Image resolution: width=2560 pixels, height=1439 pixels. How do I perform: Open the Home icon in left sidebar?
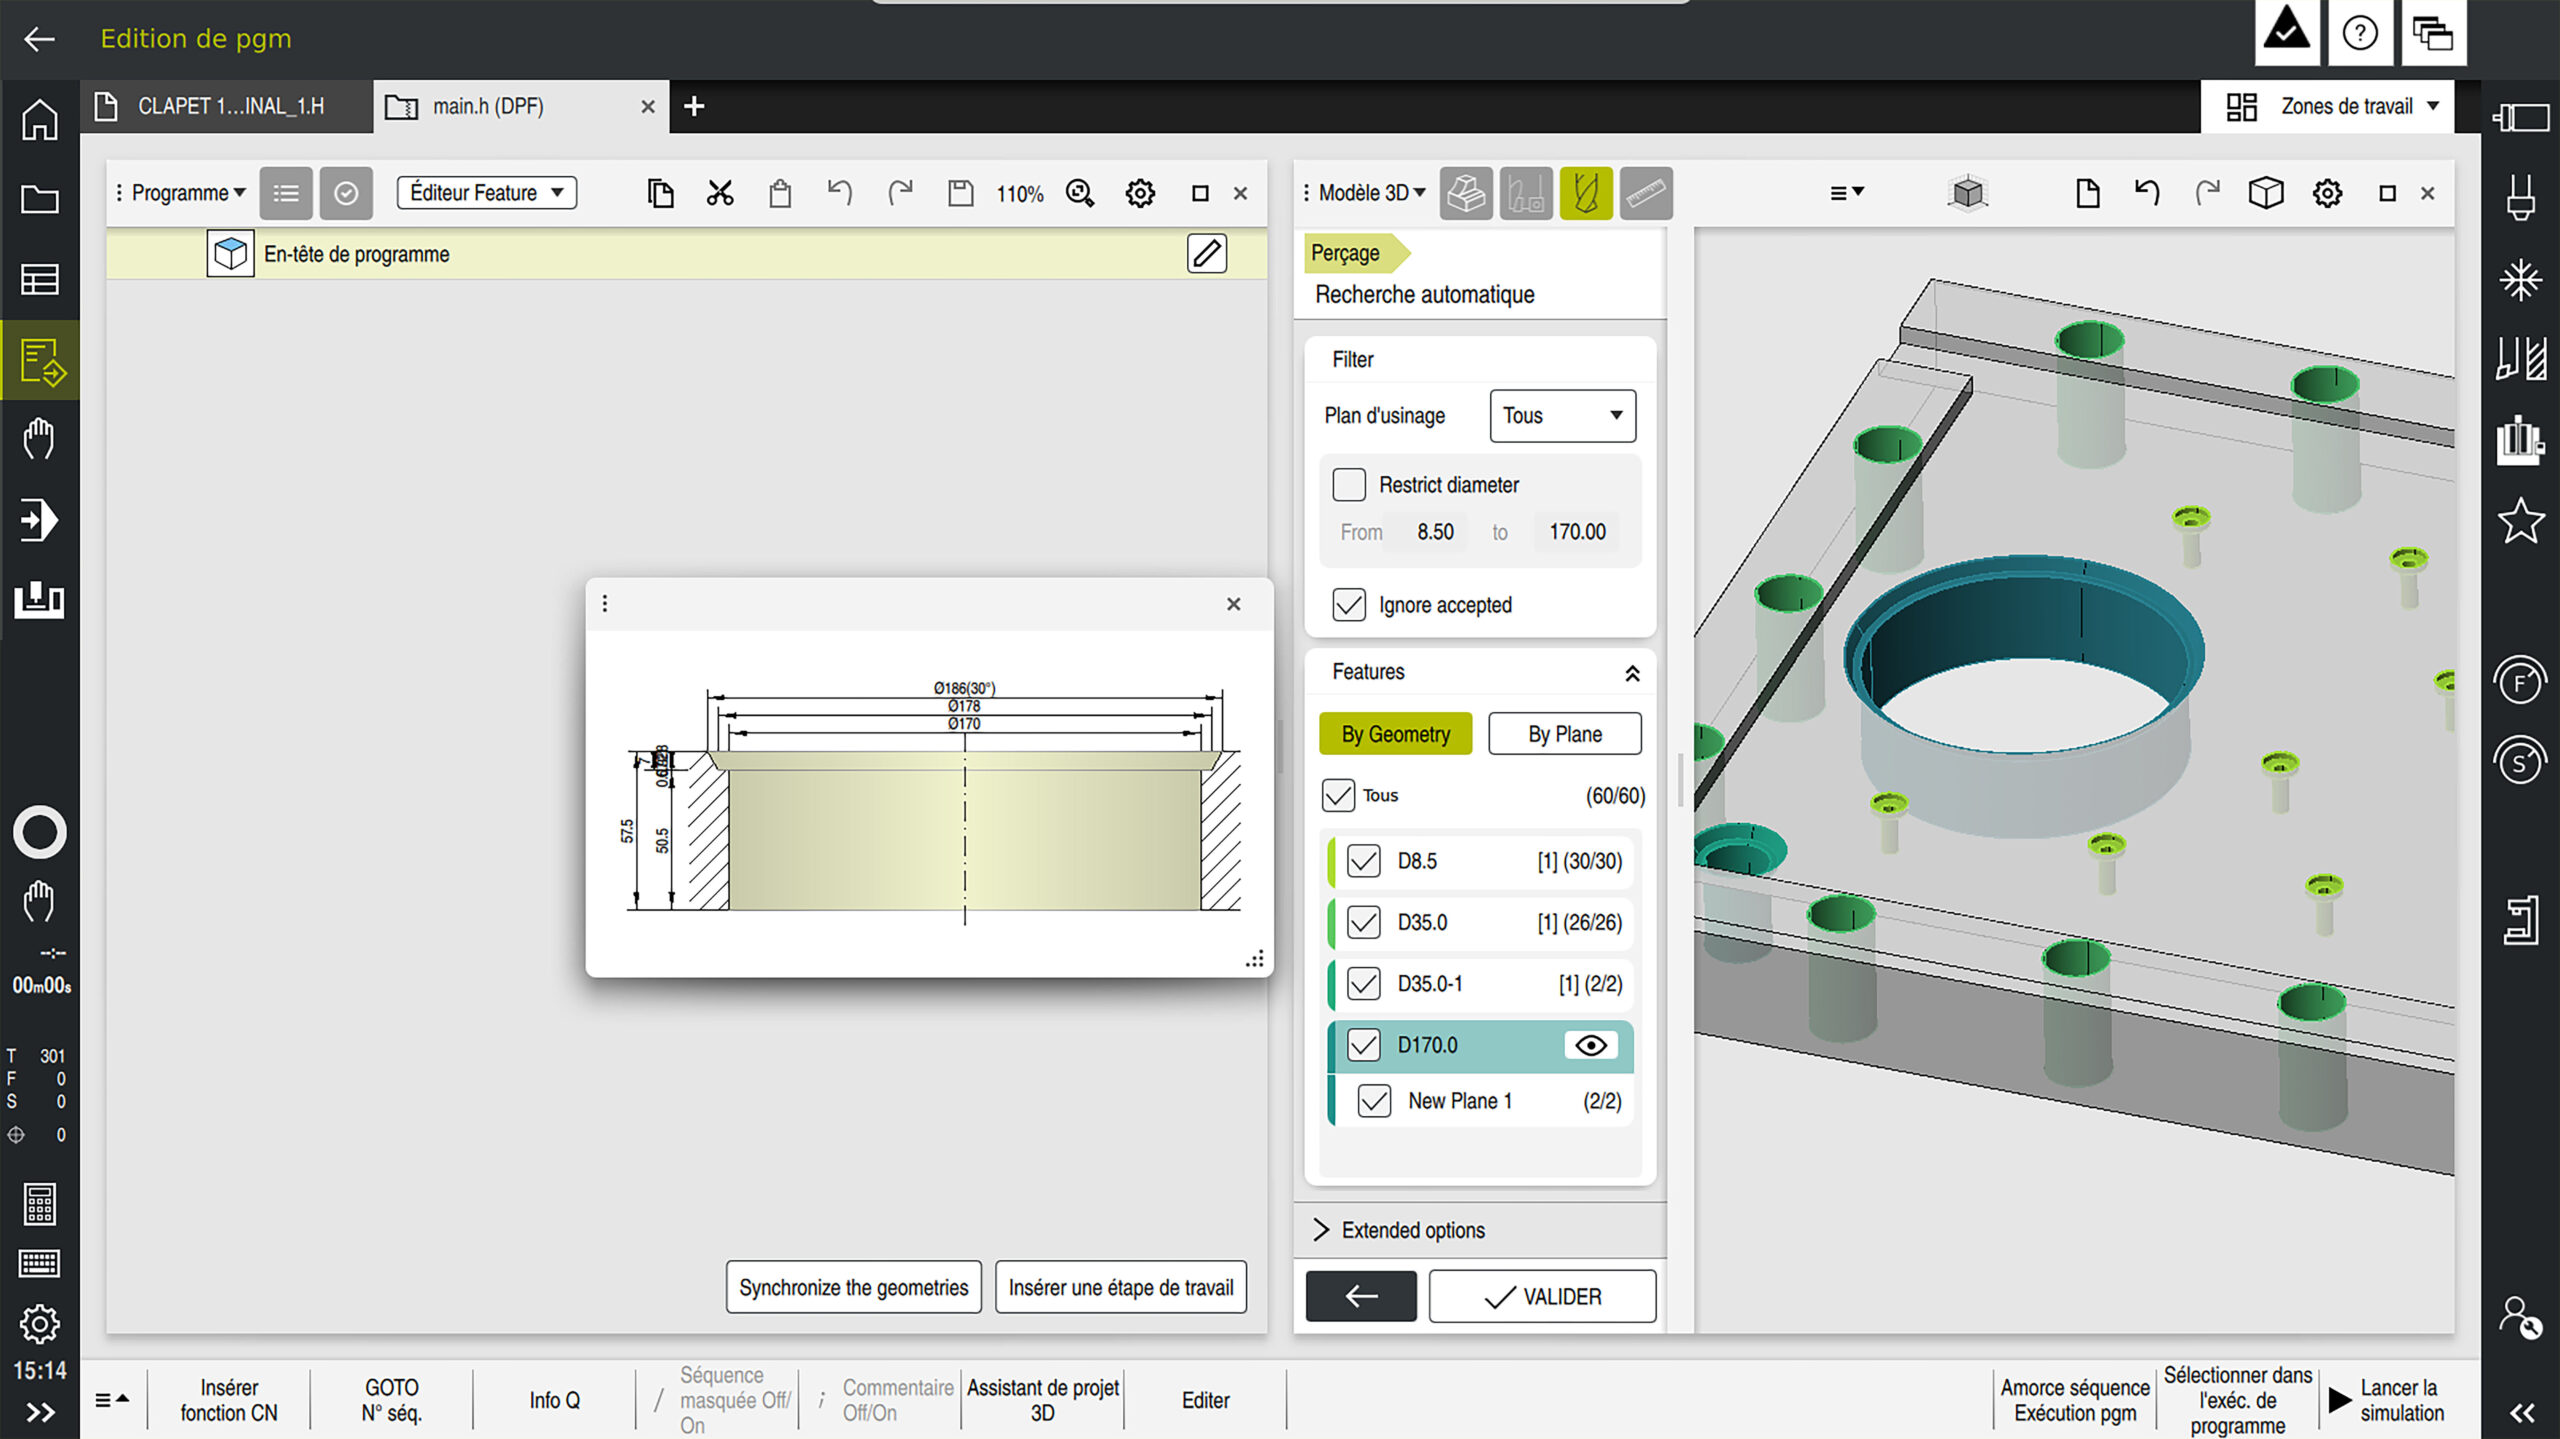(40, 120)
